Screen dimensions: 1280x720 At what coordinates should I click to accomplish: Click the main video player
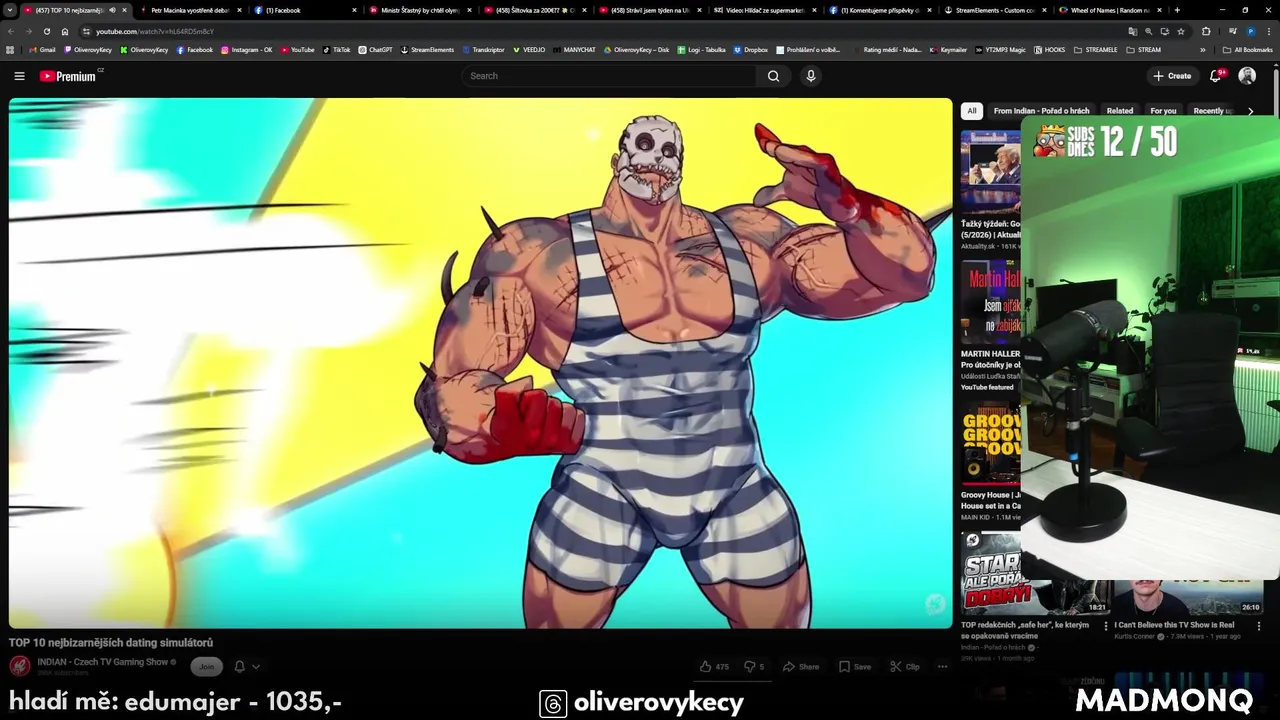(x=480, y=363)
